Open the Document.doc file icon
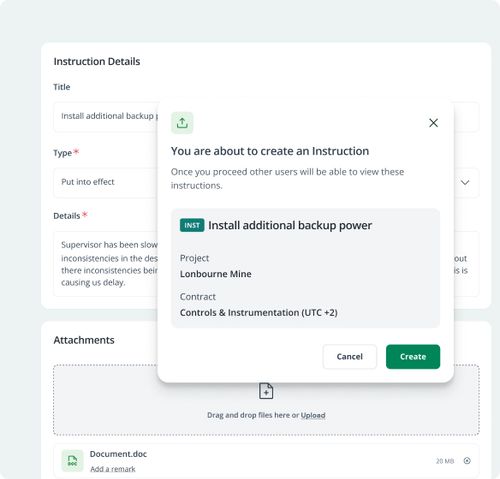 [72, 461]
